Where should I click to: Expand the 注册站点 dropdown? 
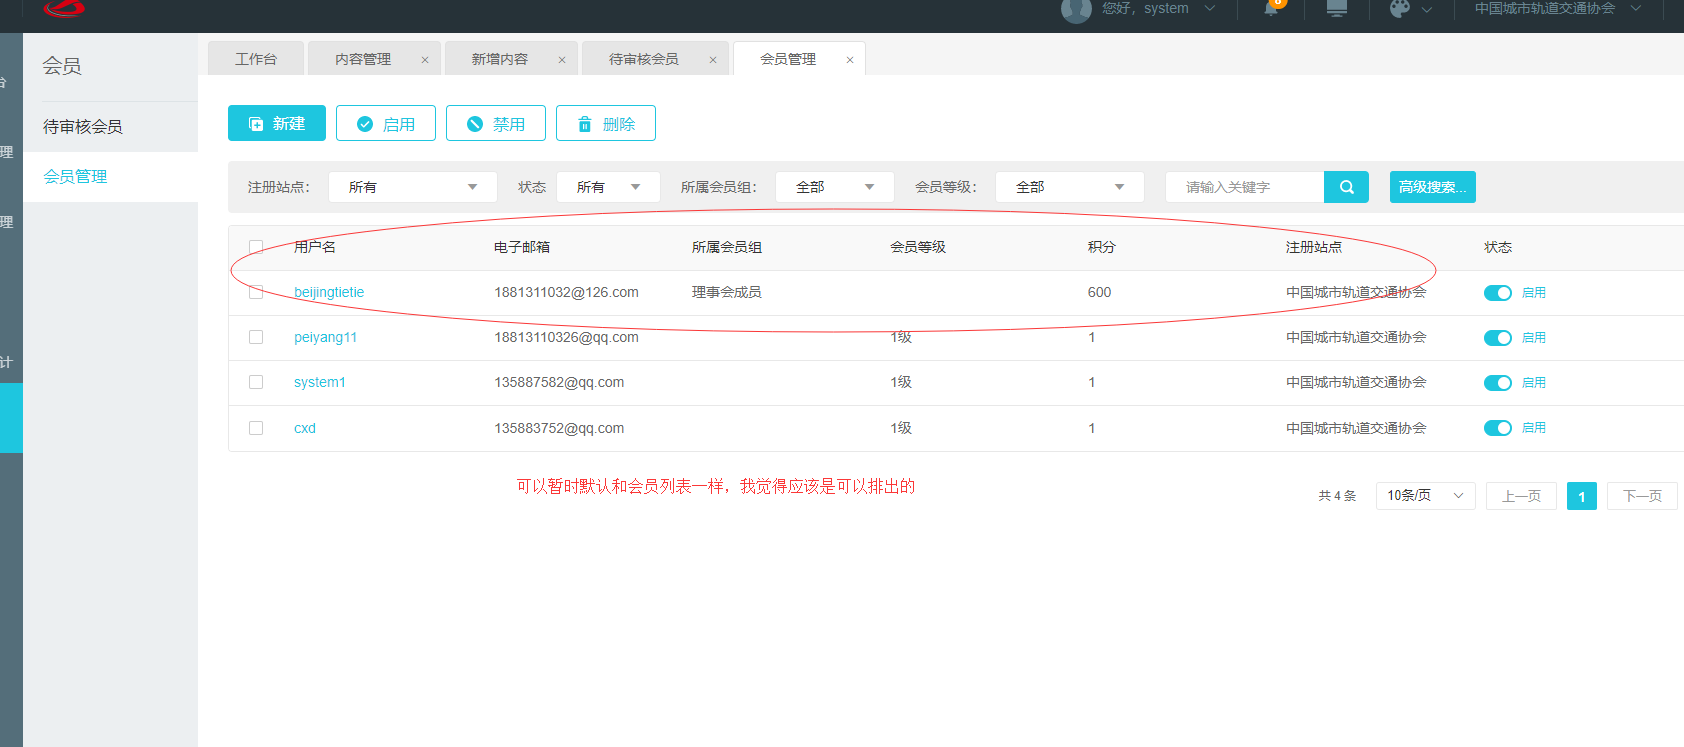pos(412,187)
